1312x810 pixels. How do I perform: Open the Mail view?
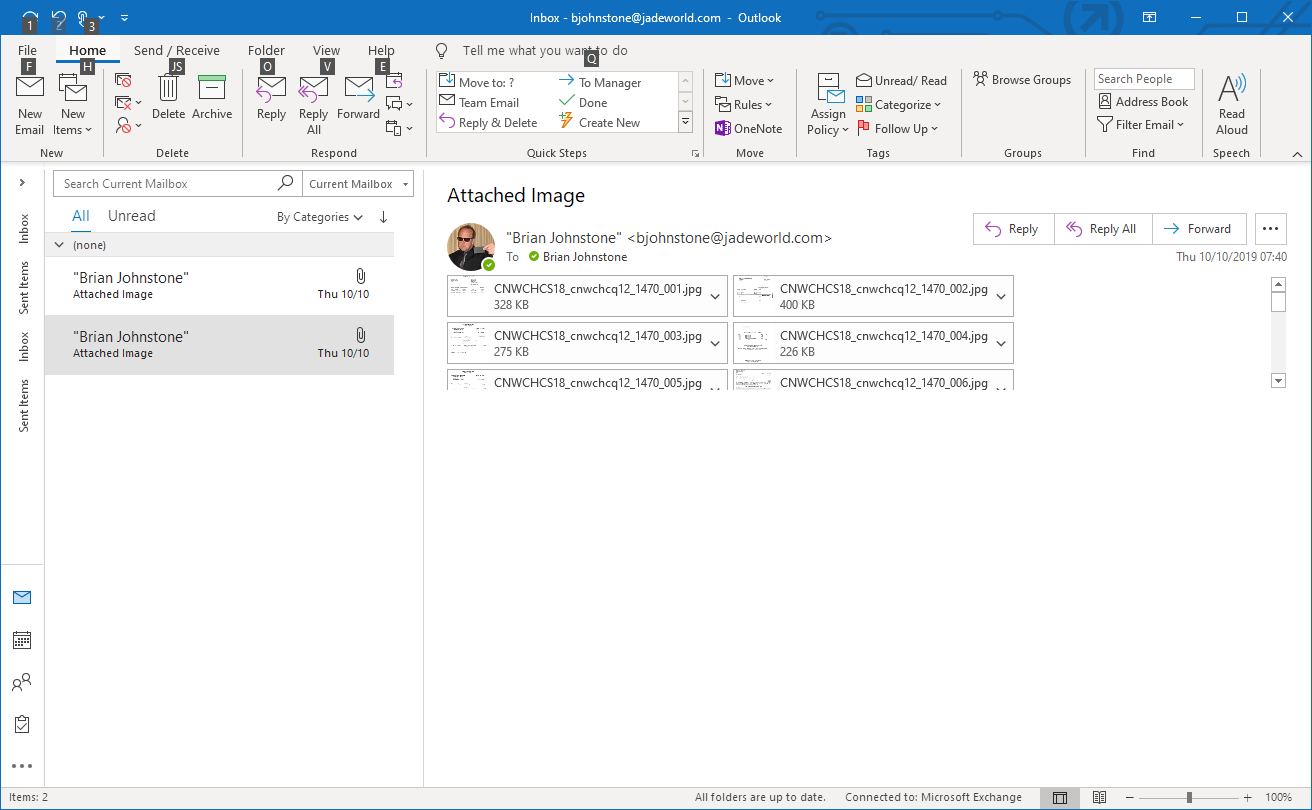click(22, 598)
